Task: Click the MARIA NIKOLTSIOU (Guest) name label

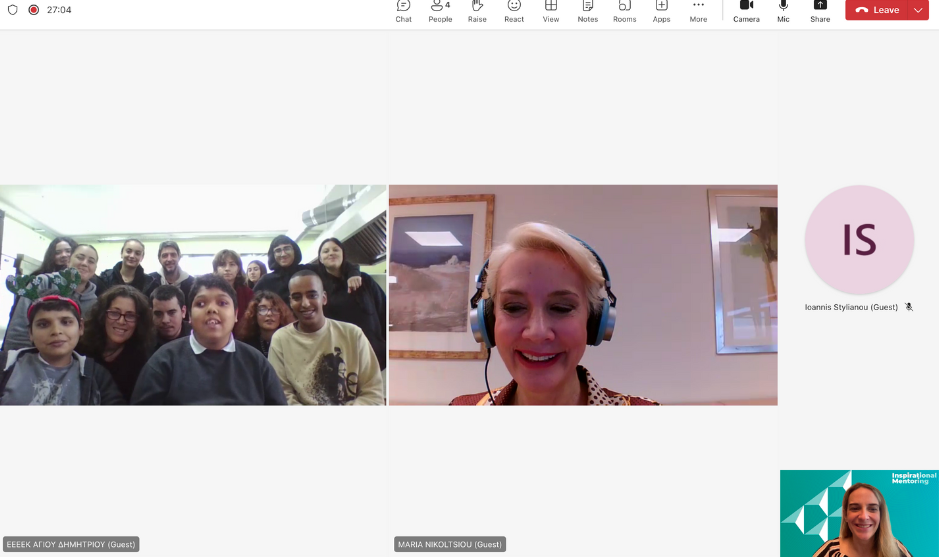Action: point(450,545)
